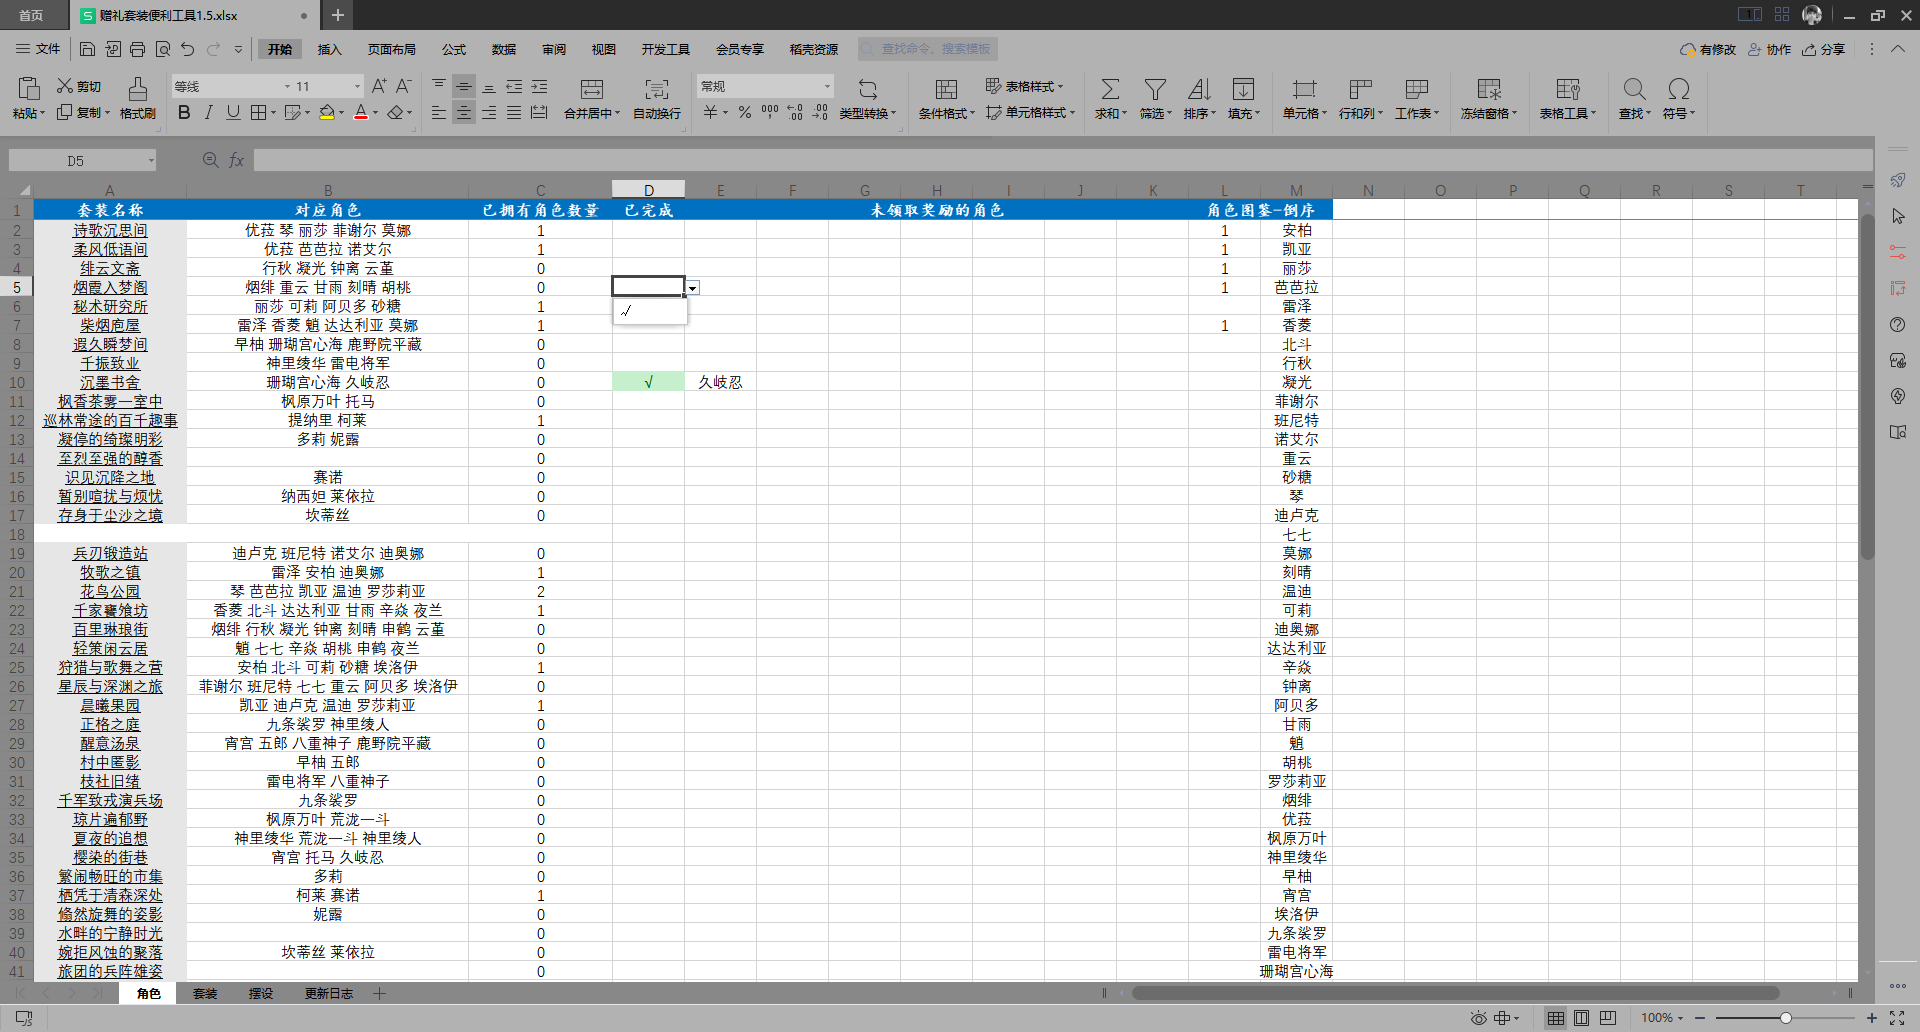Open the cell D5 validation dropdown arrow
Screen dimensions: 1920x1032
point(692,288)
